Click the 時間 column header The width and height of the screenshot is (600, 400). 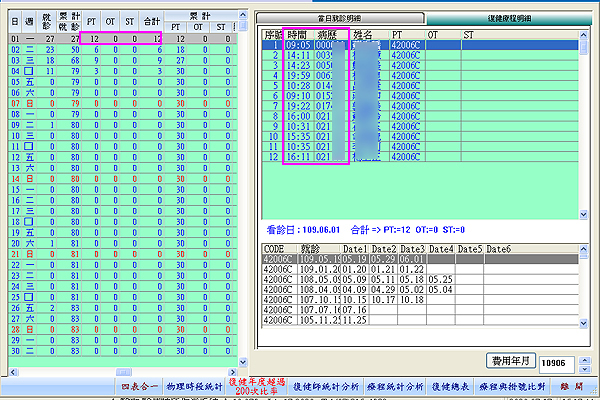click(x=299, y=35)
